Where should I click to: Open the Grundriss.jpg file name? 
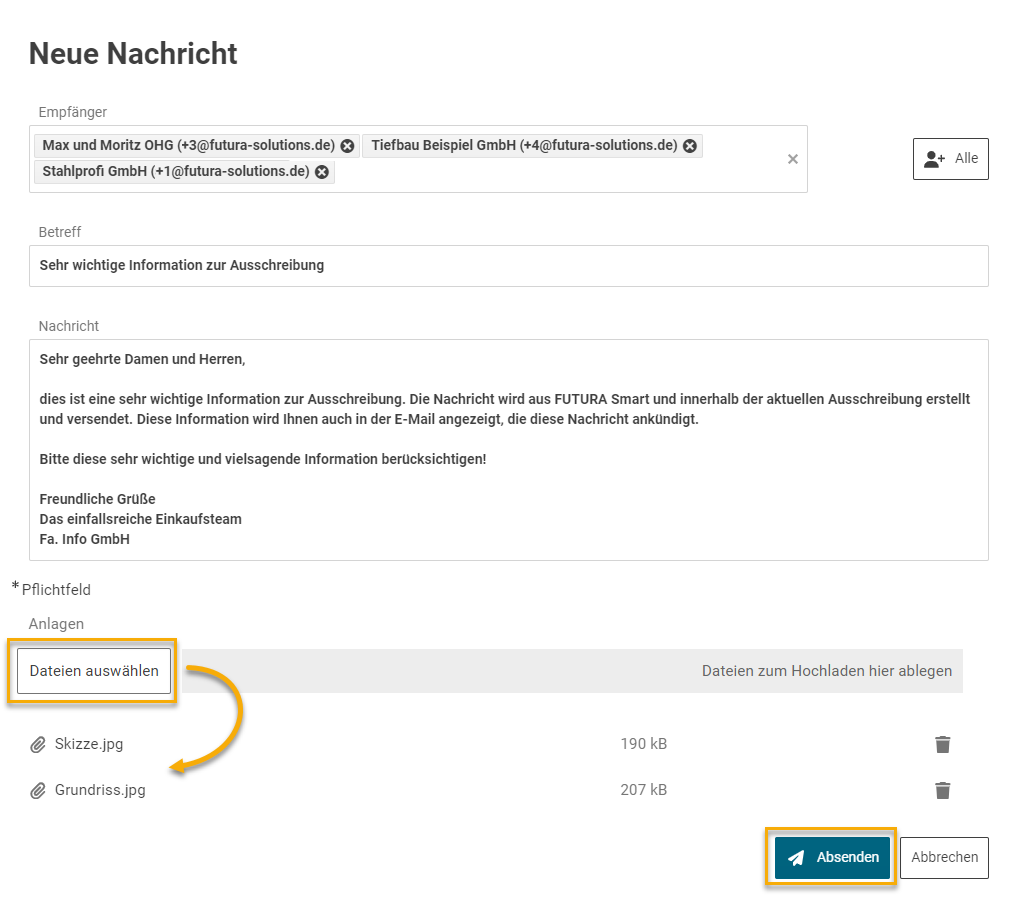[100, 790]
